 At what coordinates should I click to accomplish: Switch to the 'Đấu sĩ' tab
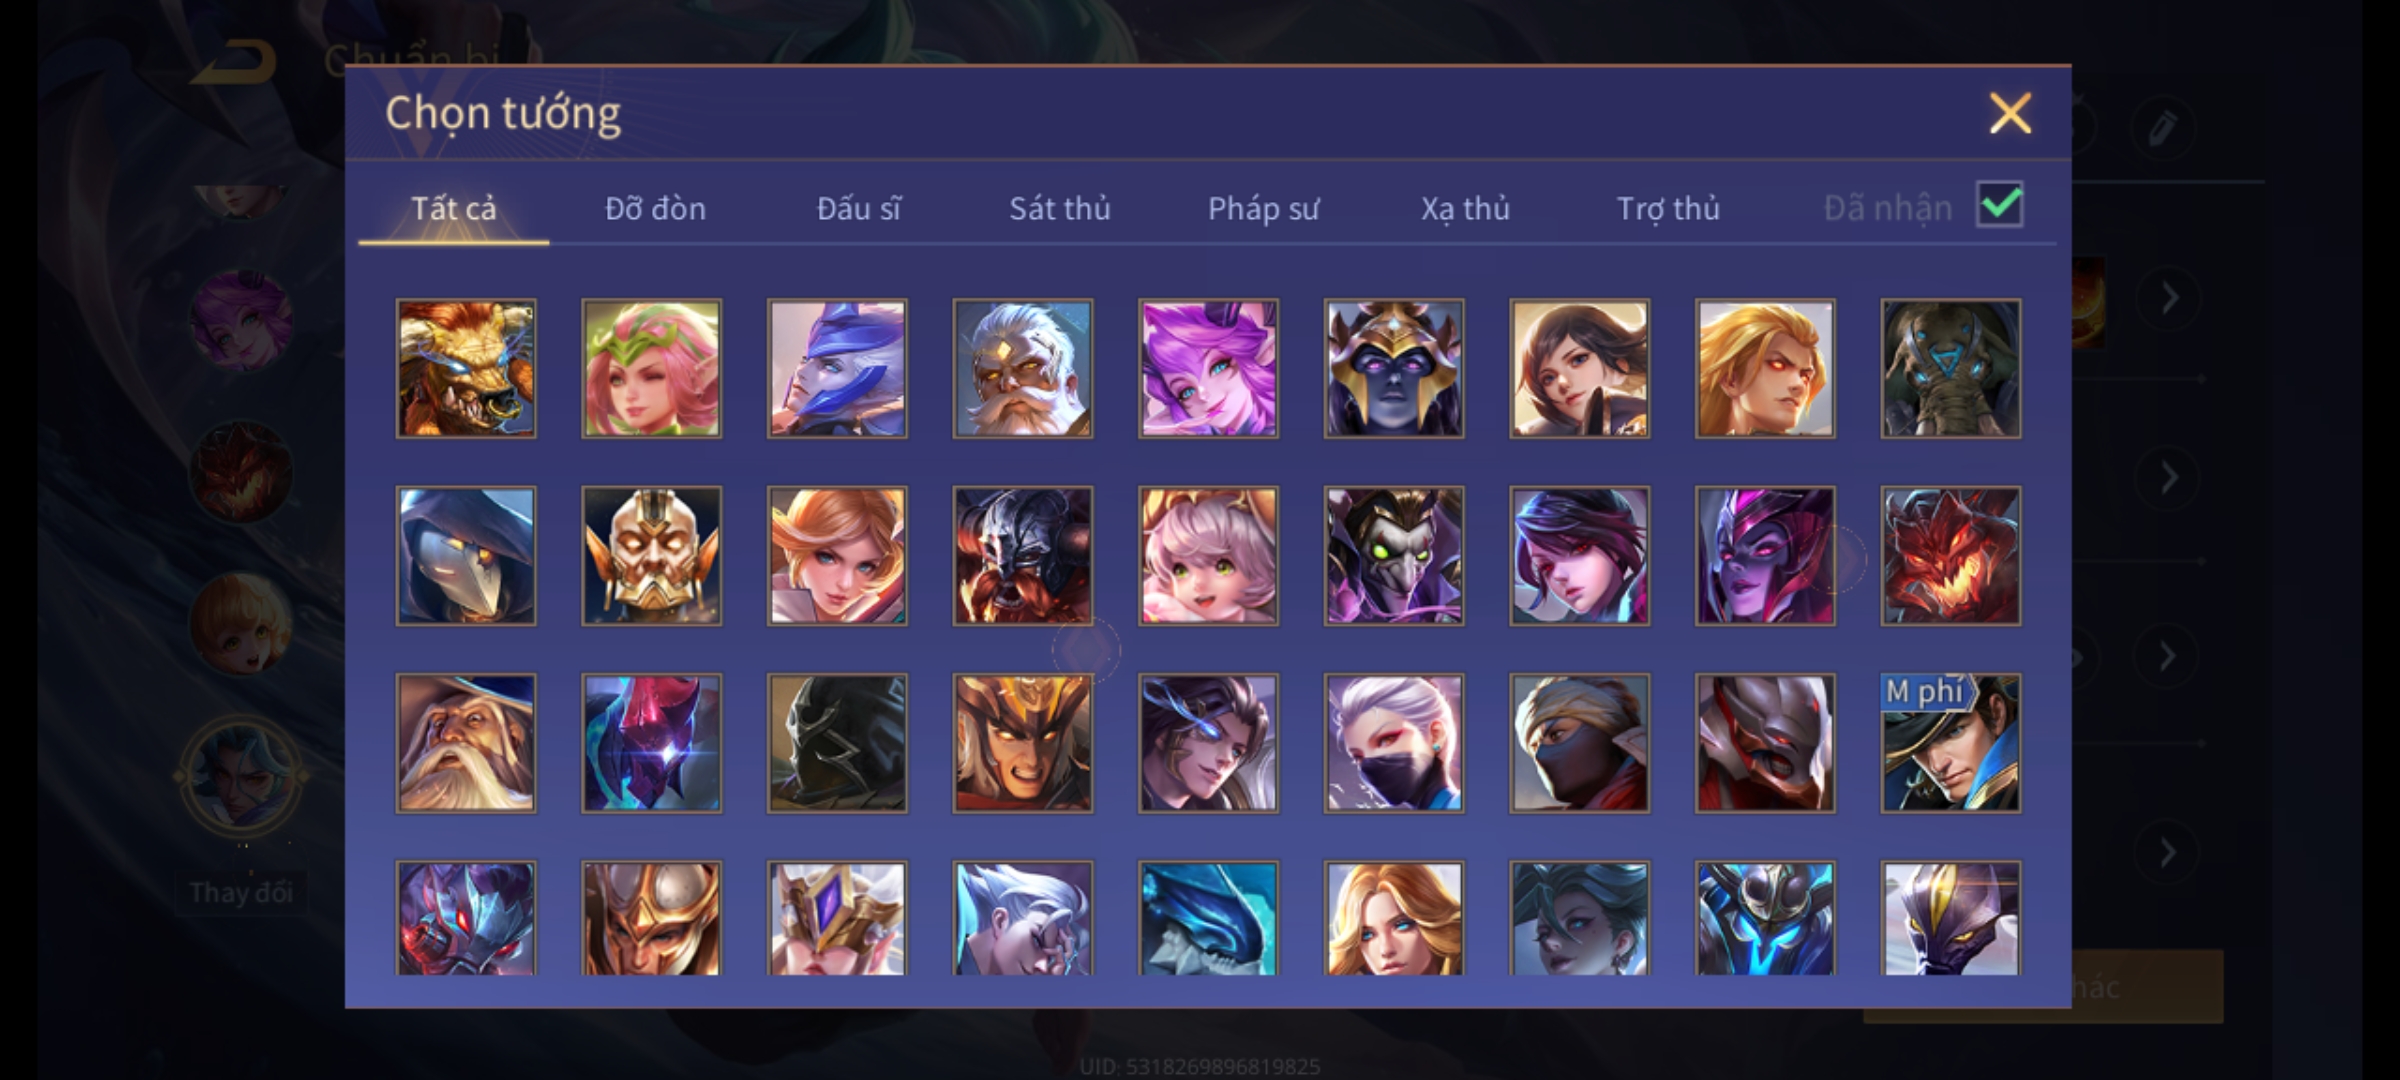[x=858, y=208]
